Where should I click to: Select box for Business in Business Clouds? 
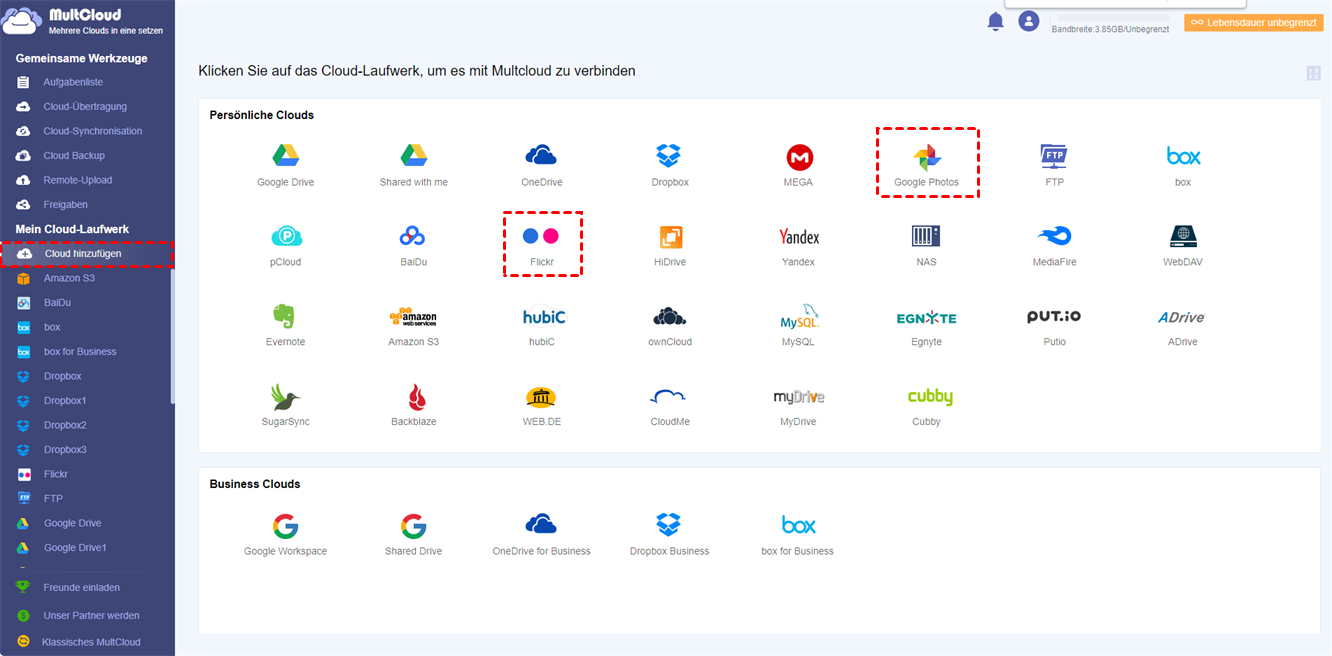[x=799, y=525]
